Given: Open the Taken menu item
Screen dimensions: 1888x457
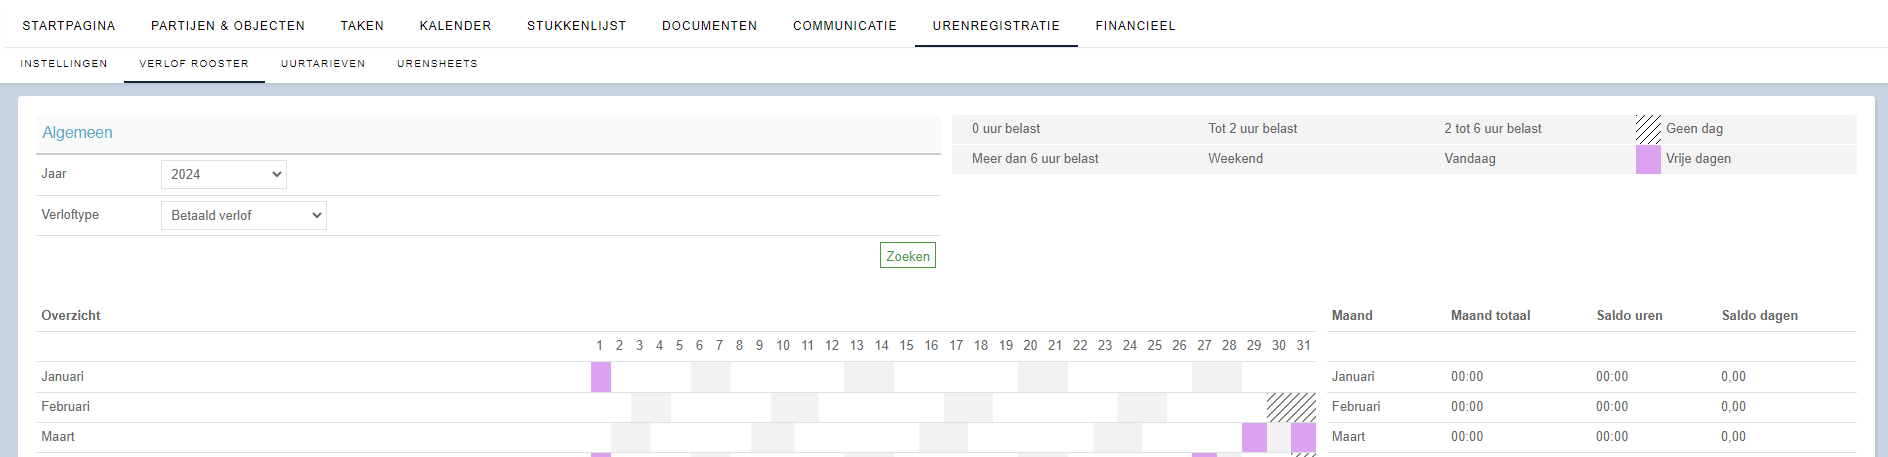Looking at the screenshot, I should coord(362,26).
